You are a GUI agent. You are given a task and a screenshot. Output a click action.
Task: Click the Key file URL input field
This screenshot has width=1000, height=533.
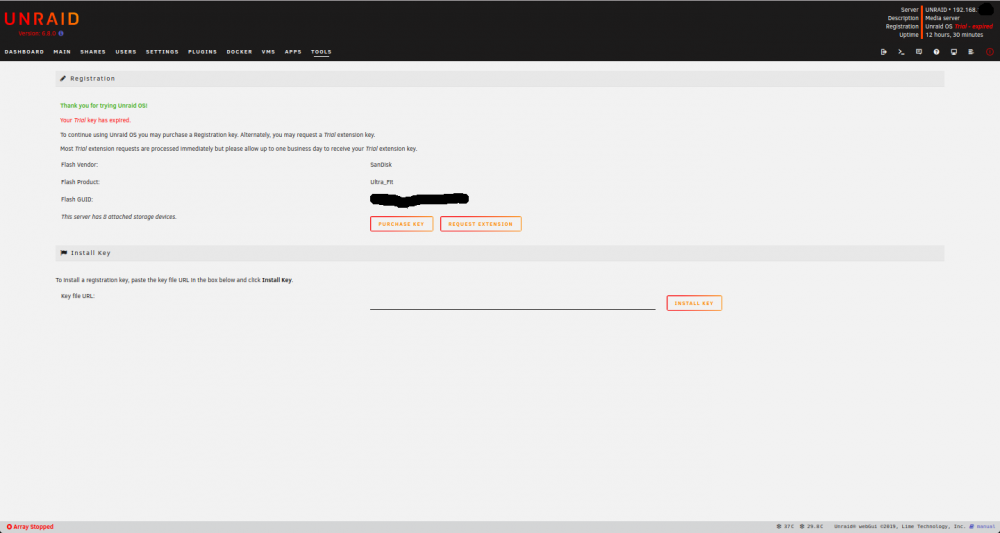pyautogui.click(x=512, y=303)
